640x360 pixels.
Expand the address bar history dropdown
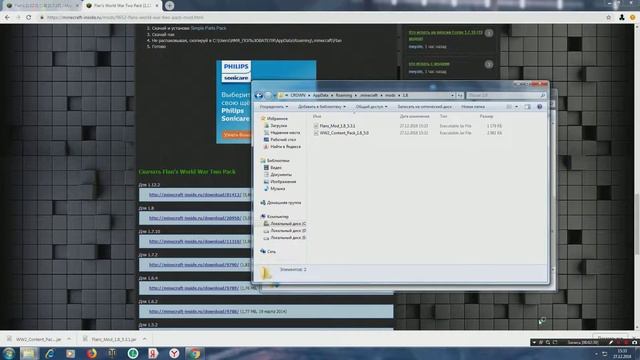click(x=452, y=95)
